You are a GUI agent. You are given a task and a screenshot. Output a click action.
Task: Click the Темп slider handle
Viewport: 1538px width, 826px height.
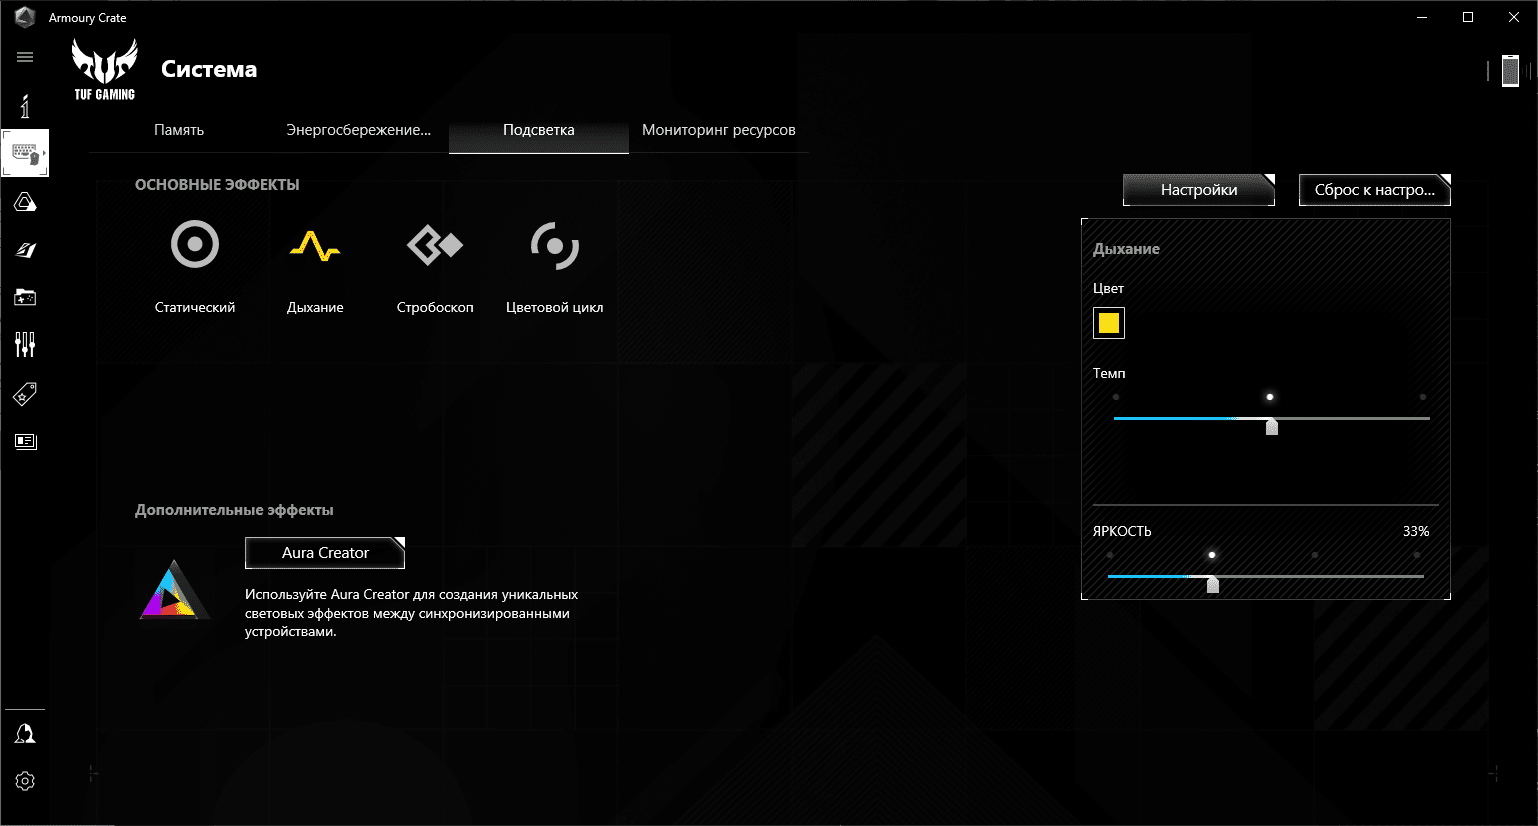[x=1272, y=427]
